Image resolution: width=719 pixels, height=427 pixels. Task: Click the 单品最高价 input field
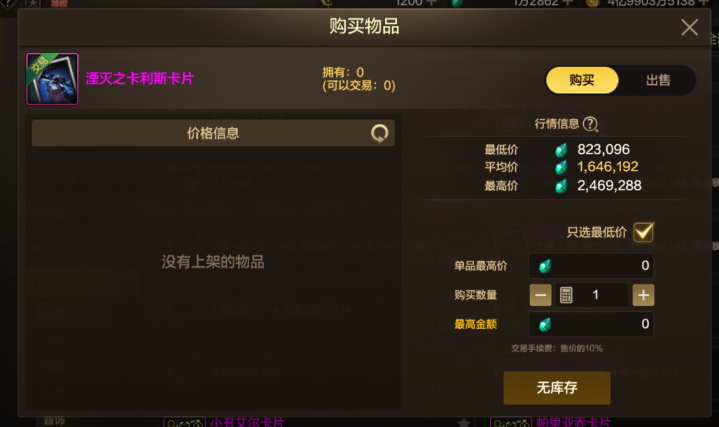pos(591,266)
